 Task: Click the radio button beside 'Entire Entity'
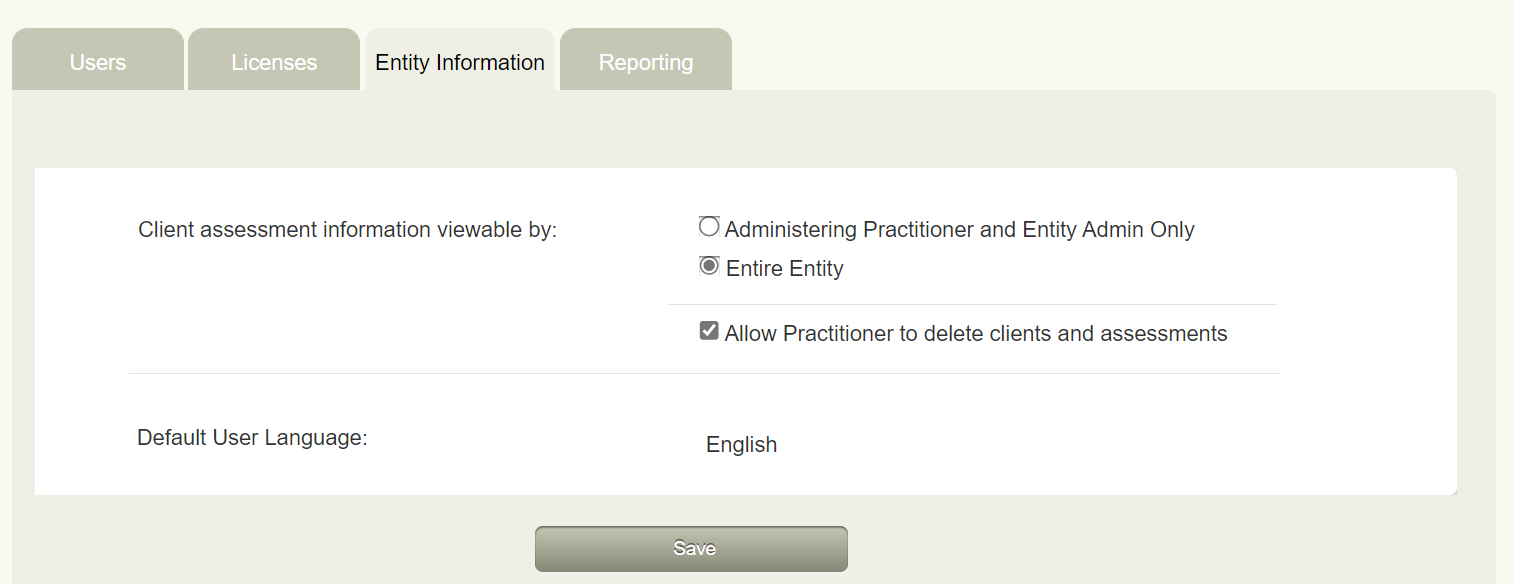coord(709,266)
